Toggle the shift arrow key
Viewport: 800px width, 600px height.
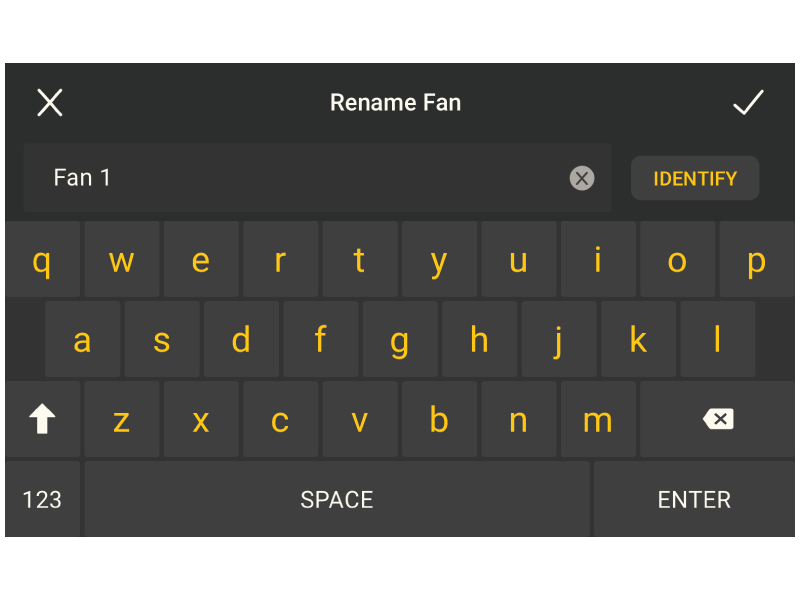(42, 420)
